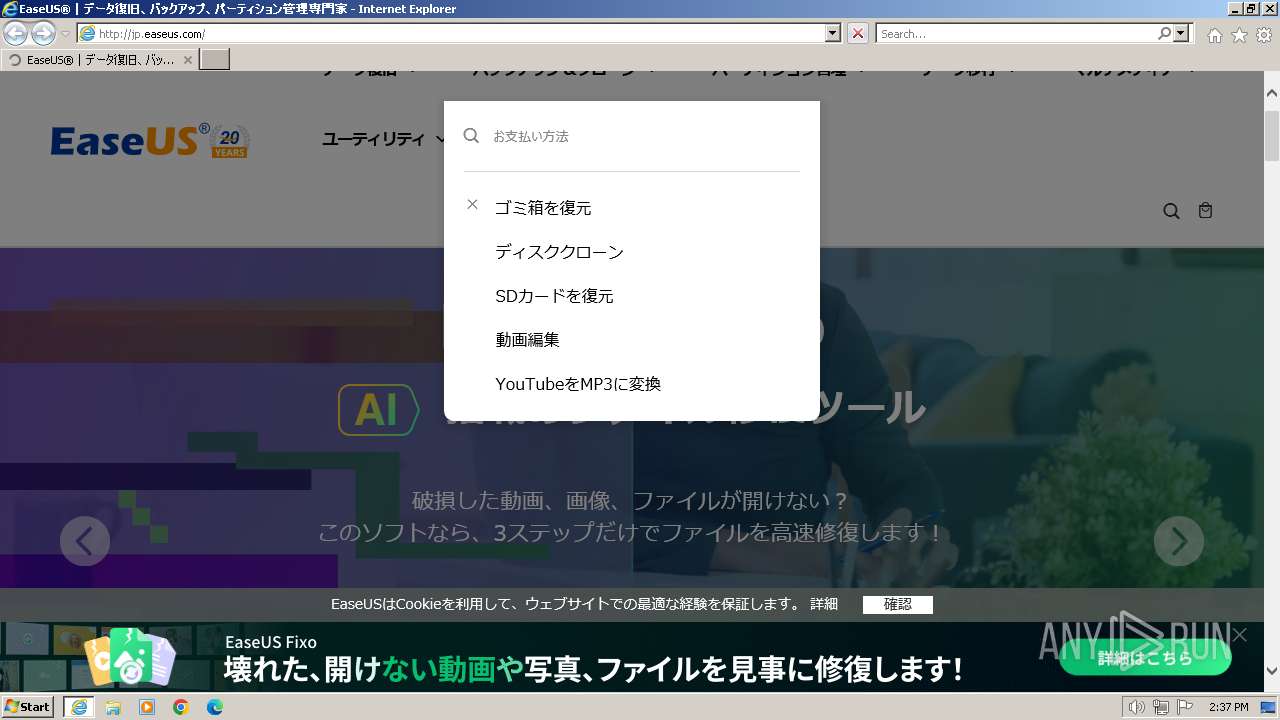
Task: Click the recent pages dropdown arrow
Action: tap(65, 34)
